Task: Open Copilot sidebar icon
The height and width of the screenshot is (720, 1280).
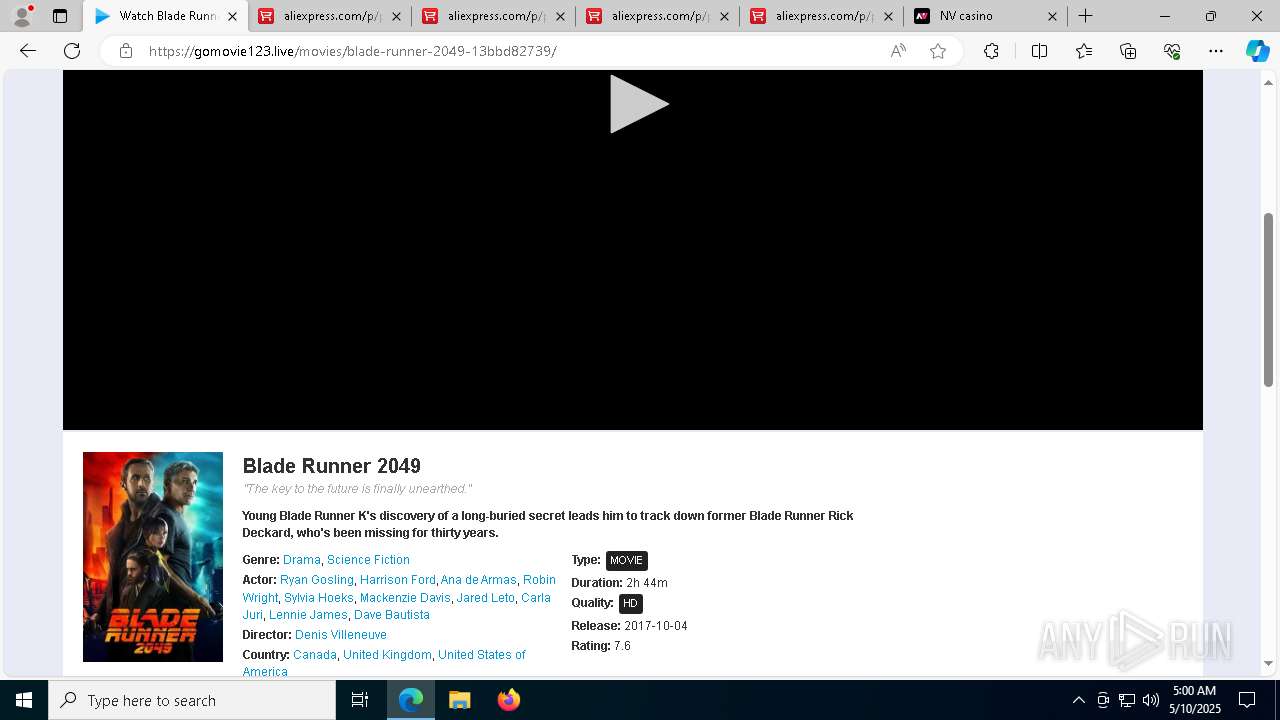Action: pos(1257,51)
